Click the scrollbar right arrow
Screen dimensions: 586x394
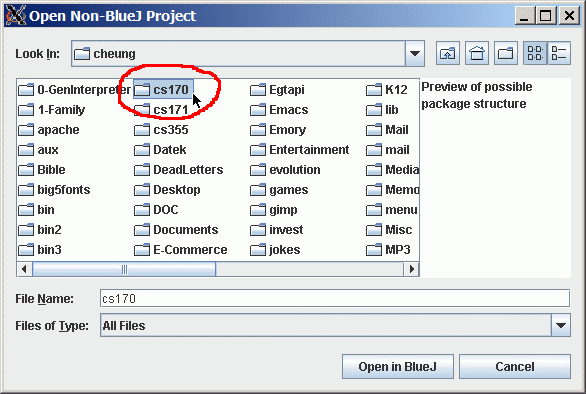(411, 269)
